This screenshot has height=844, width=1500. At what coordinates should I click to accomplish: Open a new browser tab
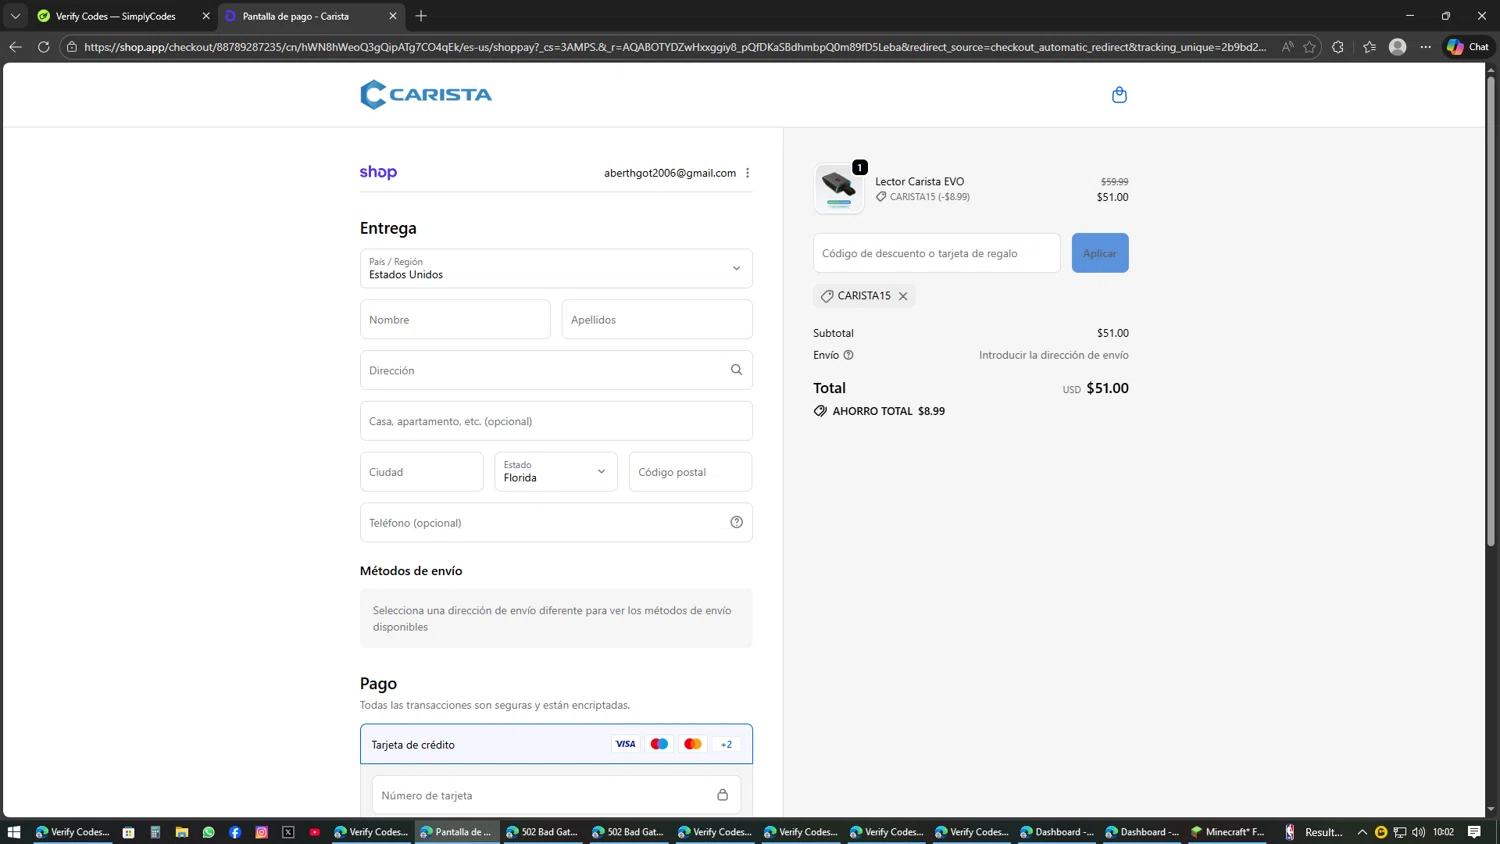pyautogui.click(x=421, y=16)
